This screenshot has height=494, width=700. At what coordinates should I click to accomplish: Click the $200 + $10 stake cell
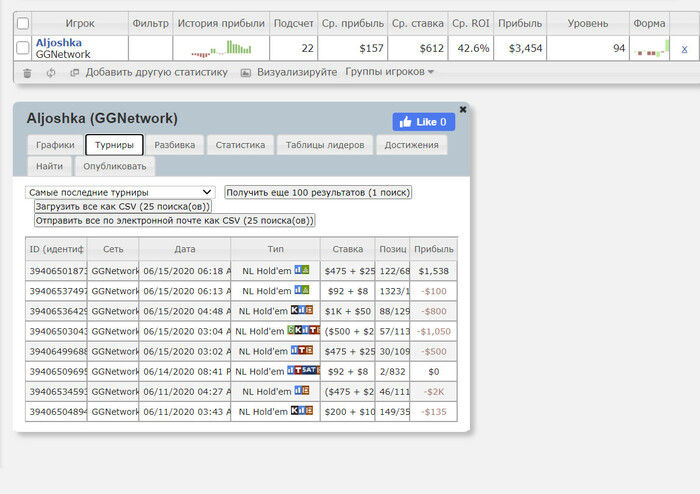348,411
